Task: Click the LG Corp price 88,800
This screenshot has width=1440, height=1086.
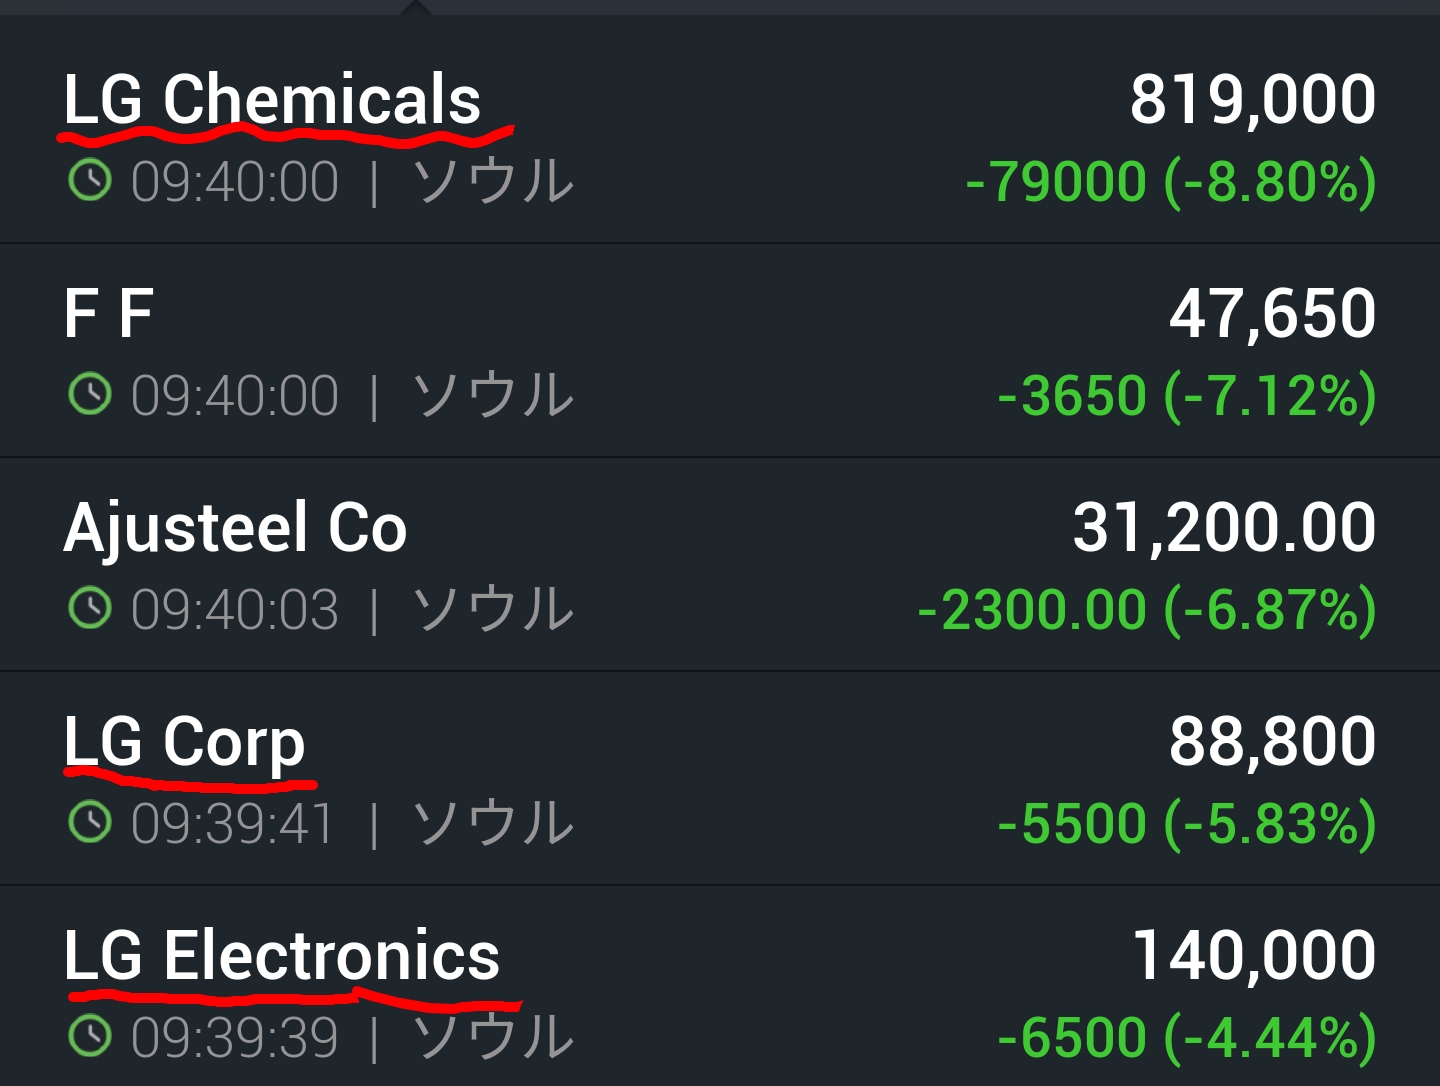Action: (x=1272, y=742)
